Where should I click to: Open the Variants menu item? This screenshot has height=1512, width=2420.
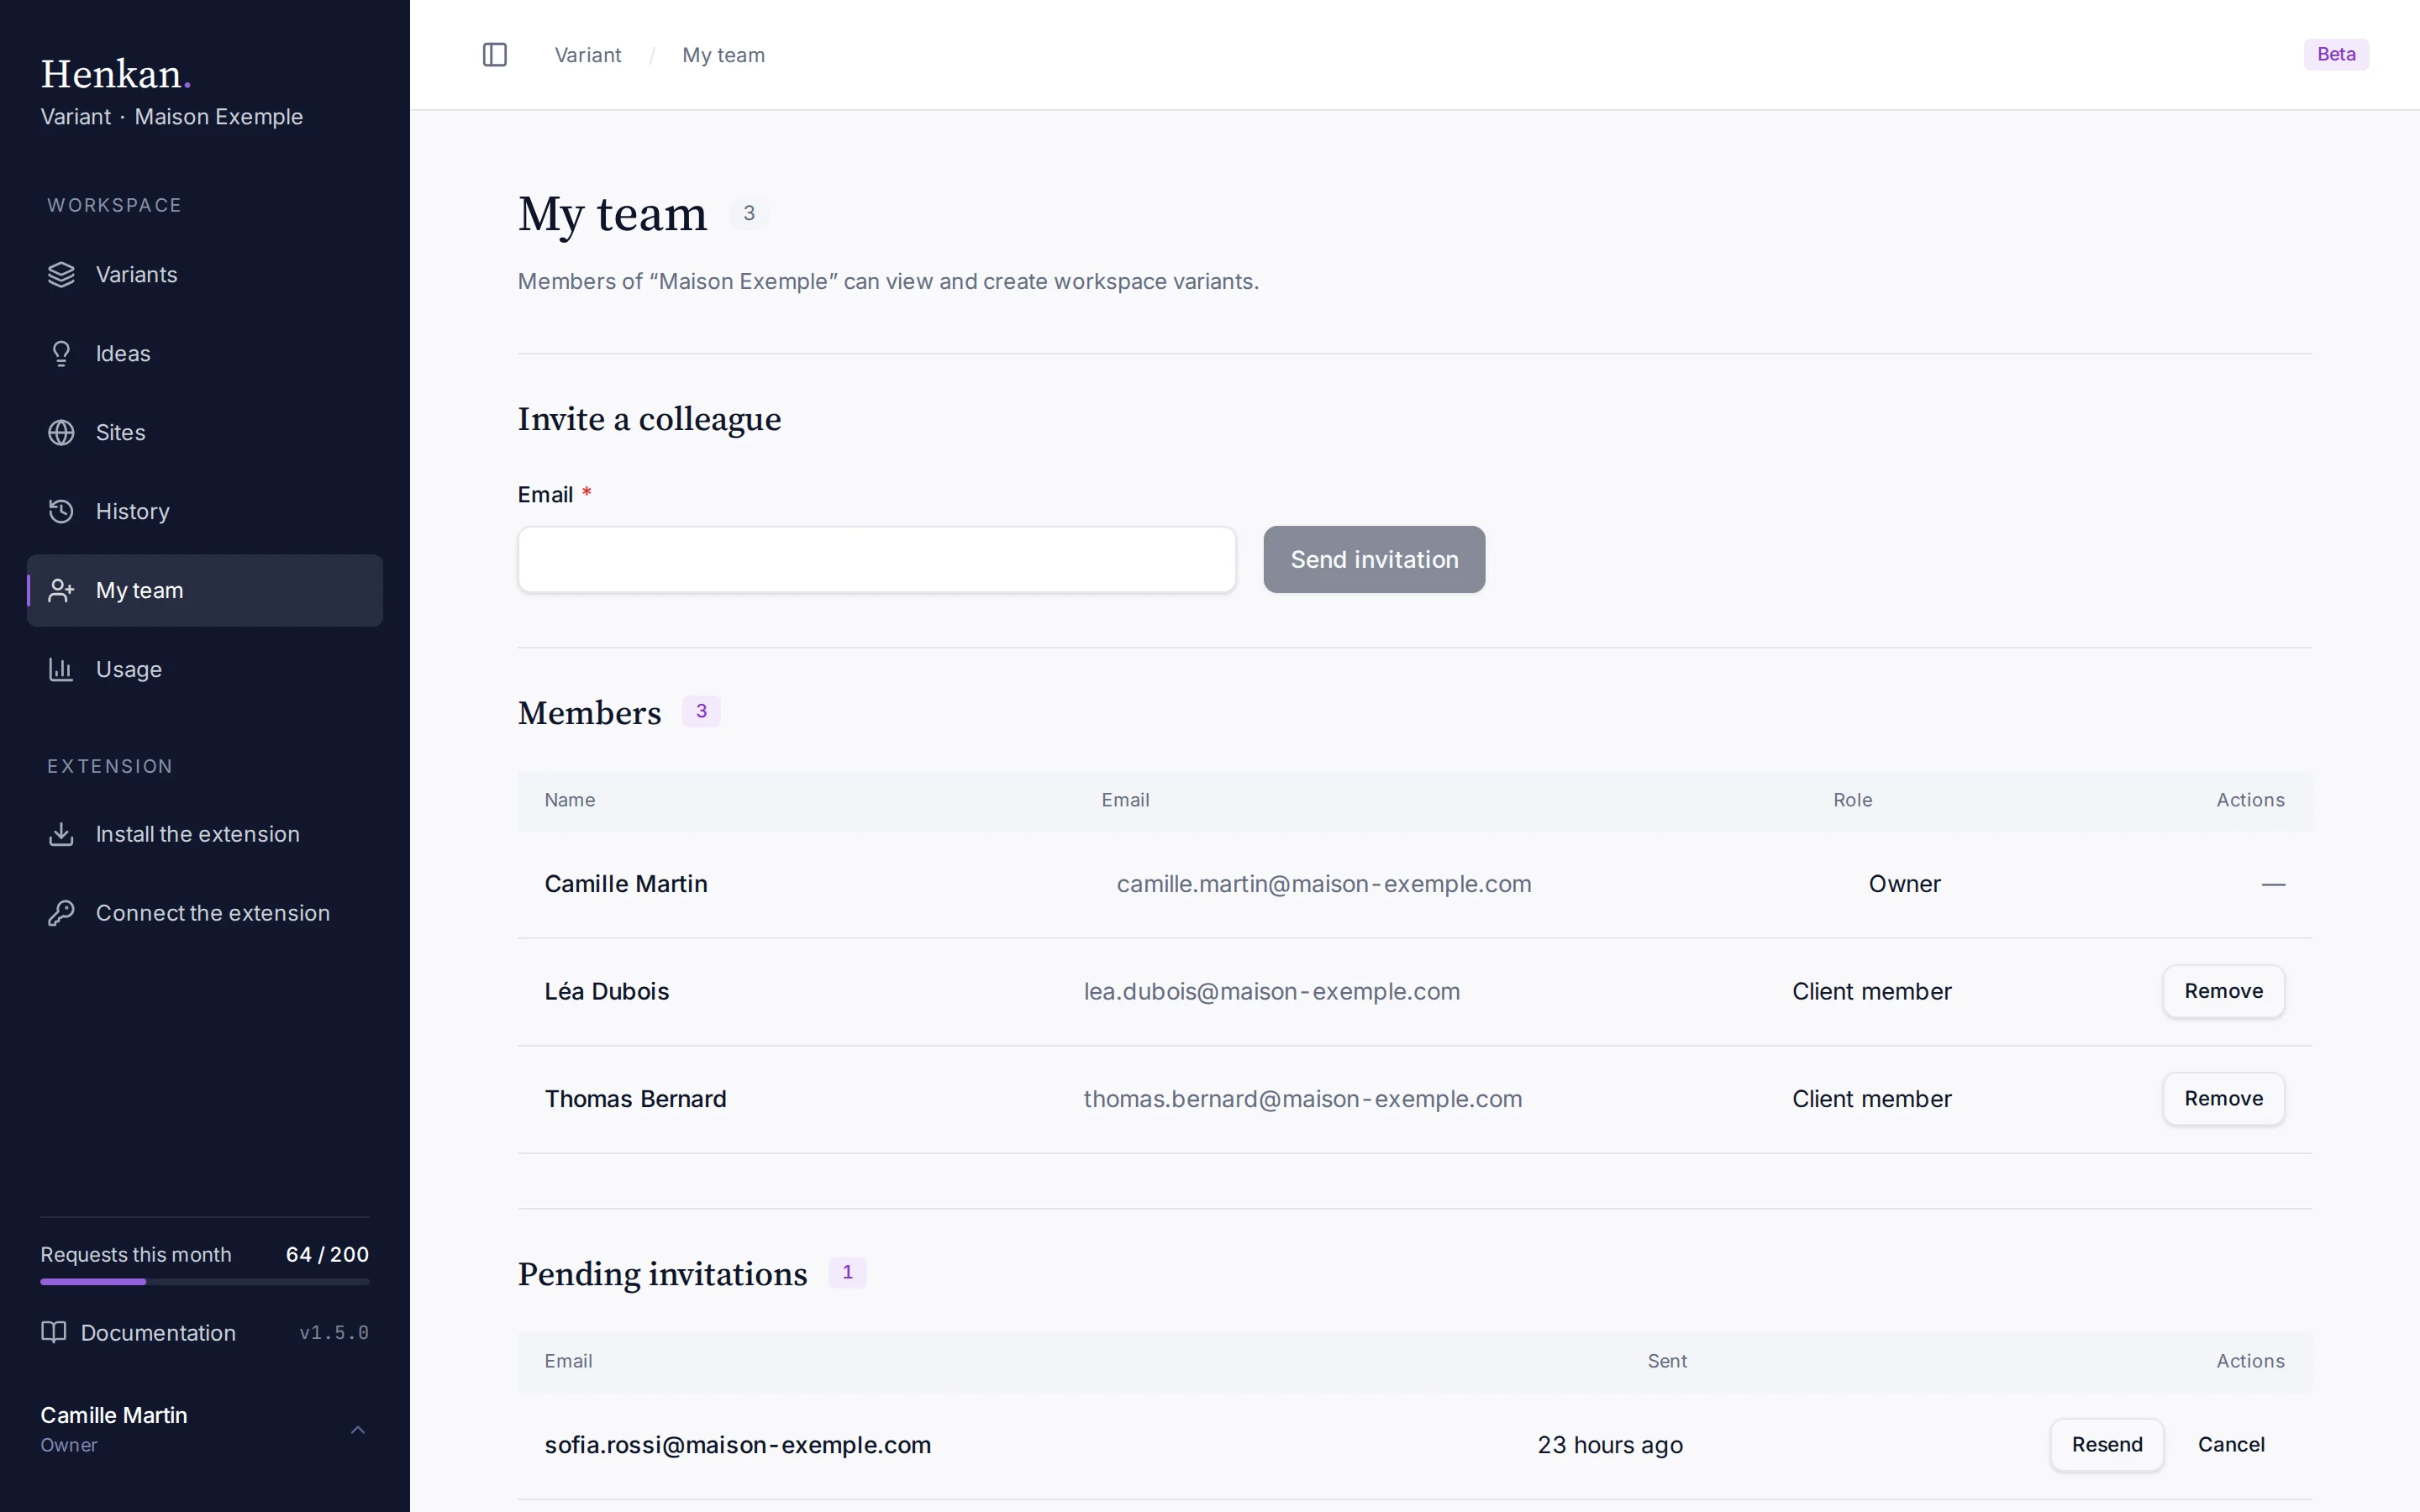205,275
